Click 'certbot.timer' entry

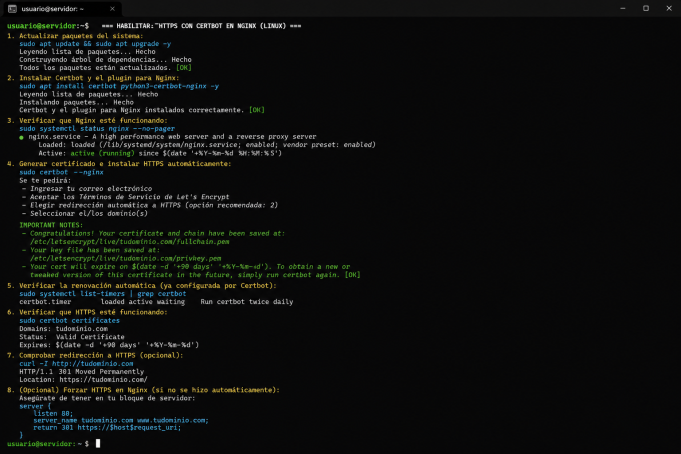(x=45, y=302)
